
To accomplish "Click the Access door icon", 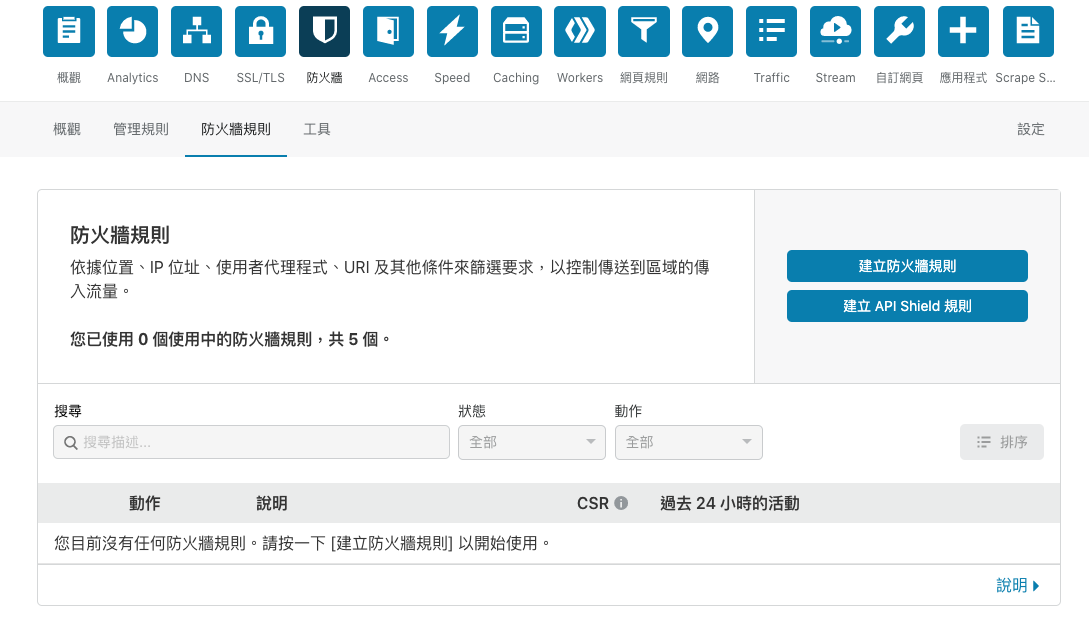I will pos(388,32).
